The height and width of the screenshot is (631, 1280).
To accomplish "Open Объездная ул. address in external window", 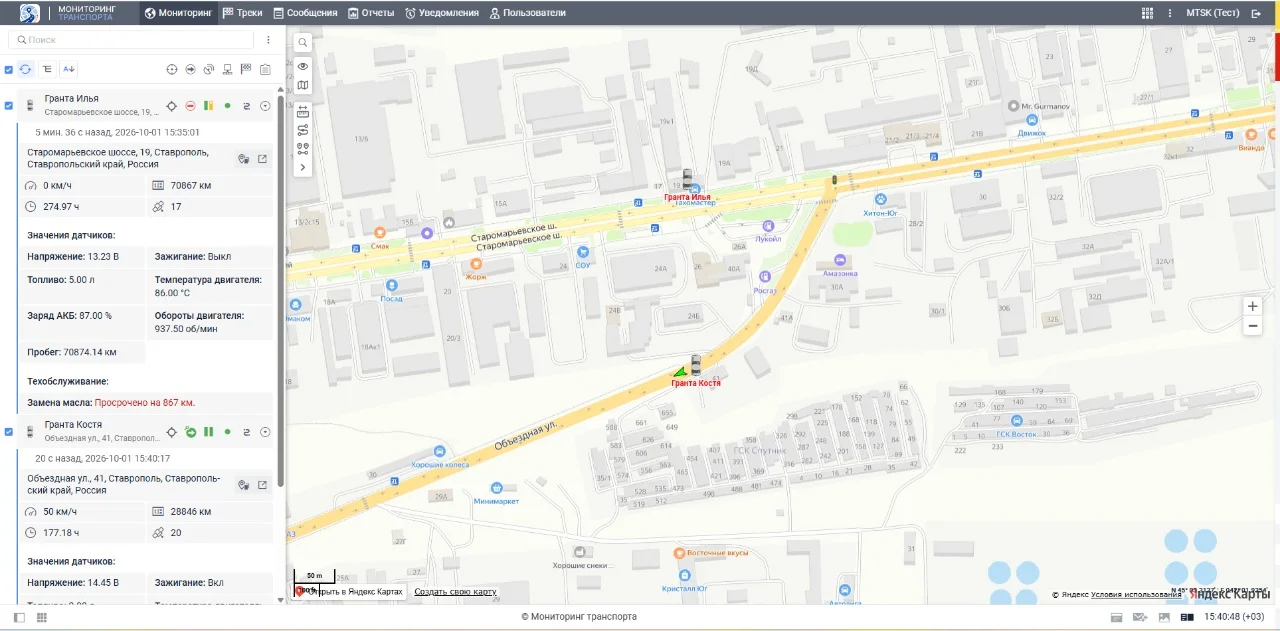I will tap(263, 485).
